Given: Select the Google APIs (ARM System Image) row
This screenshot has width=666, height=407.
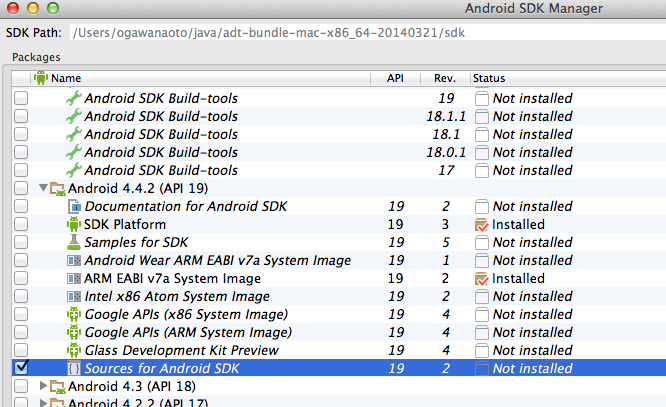Looking at the screenshot, I should tap(339, 332).
